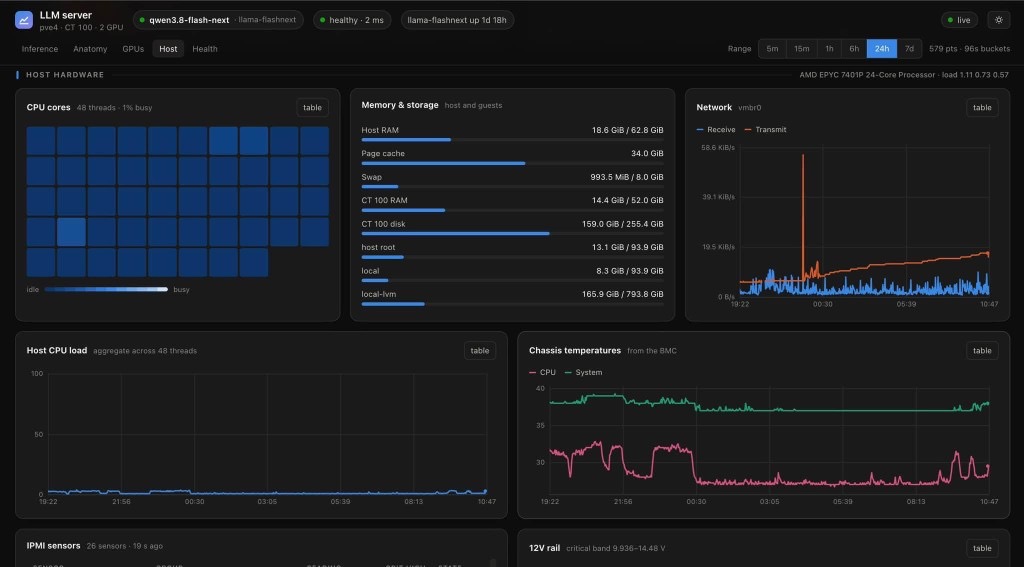Set range to 5m
The image size is (1024, 567).
[772, 49]
